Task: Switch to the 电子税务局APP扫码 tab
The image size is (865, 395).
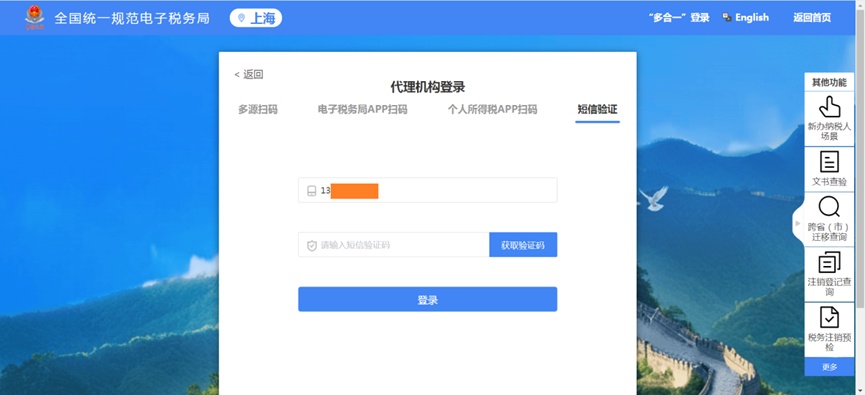Action: click(x=362, y=109)
